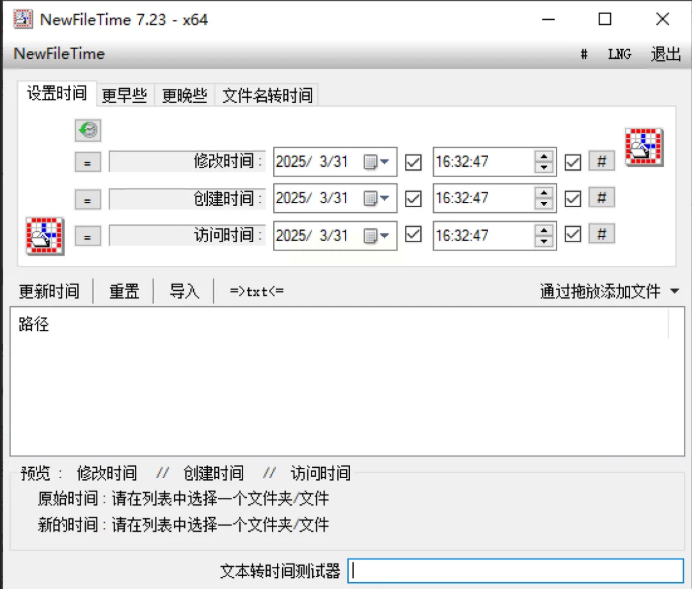Toggle the 创建时间 time-of-day checkbox
Viewport: 692px width, 589px height.
[x=573, y=199]
